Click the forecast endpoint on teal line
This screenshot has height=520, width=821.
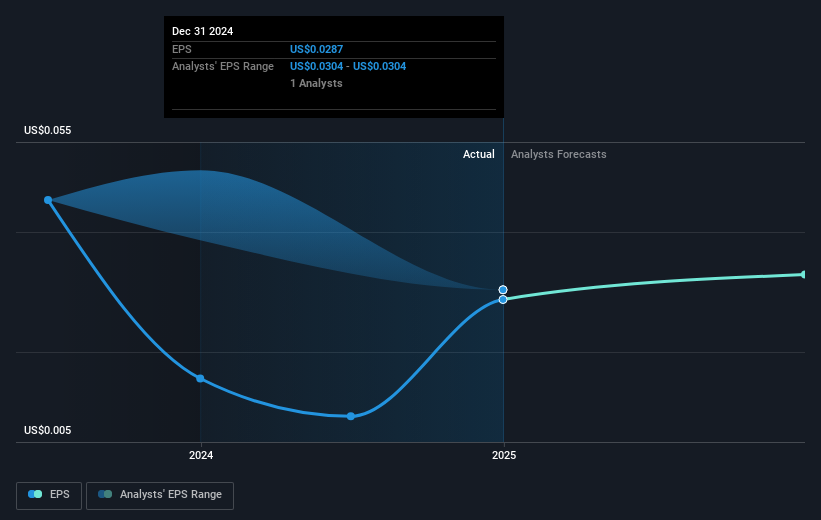click(803, 274)
